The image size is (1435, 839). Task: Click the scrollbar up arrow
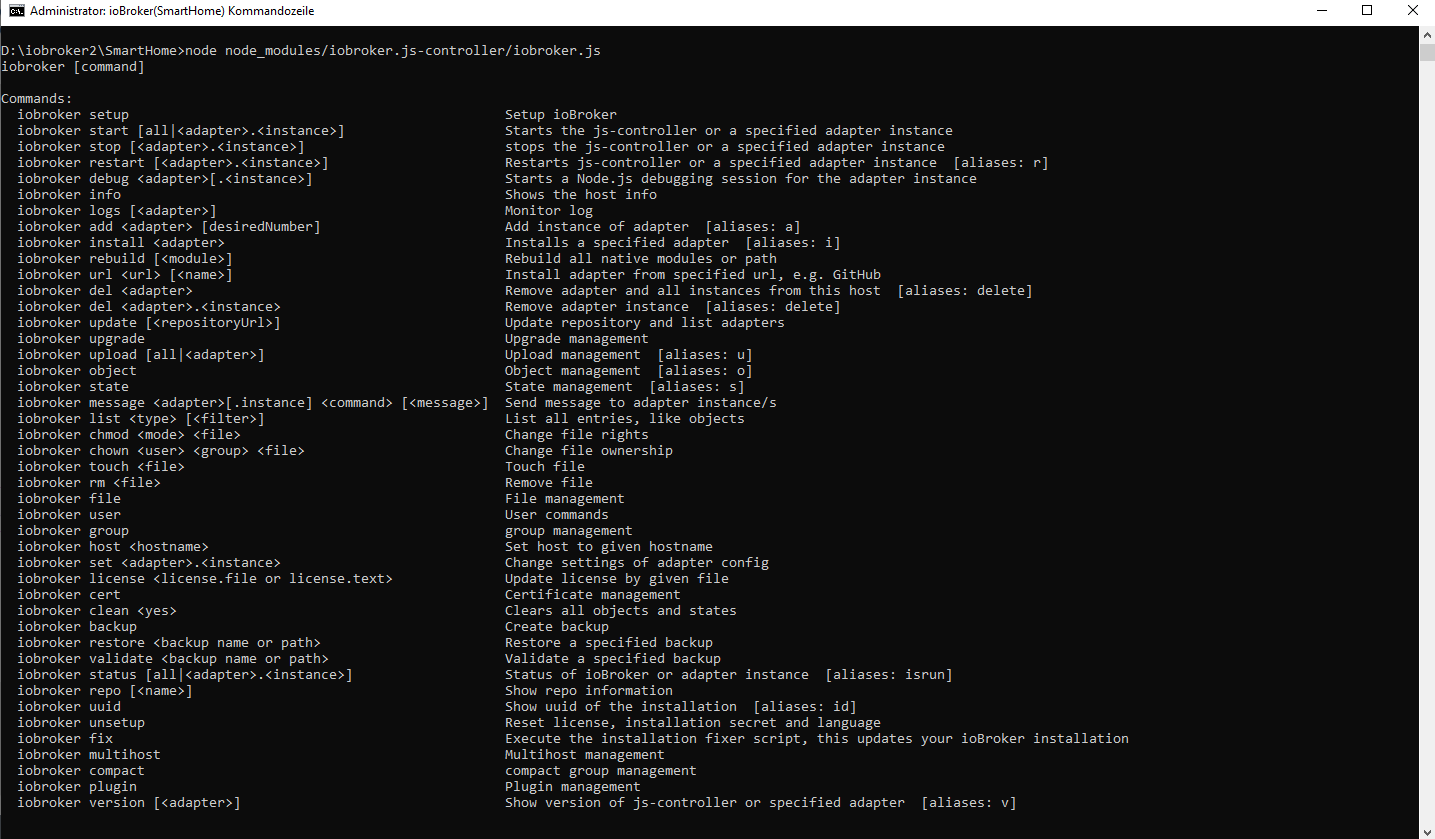point(1427,34)
